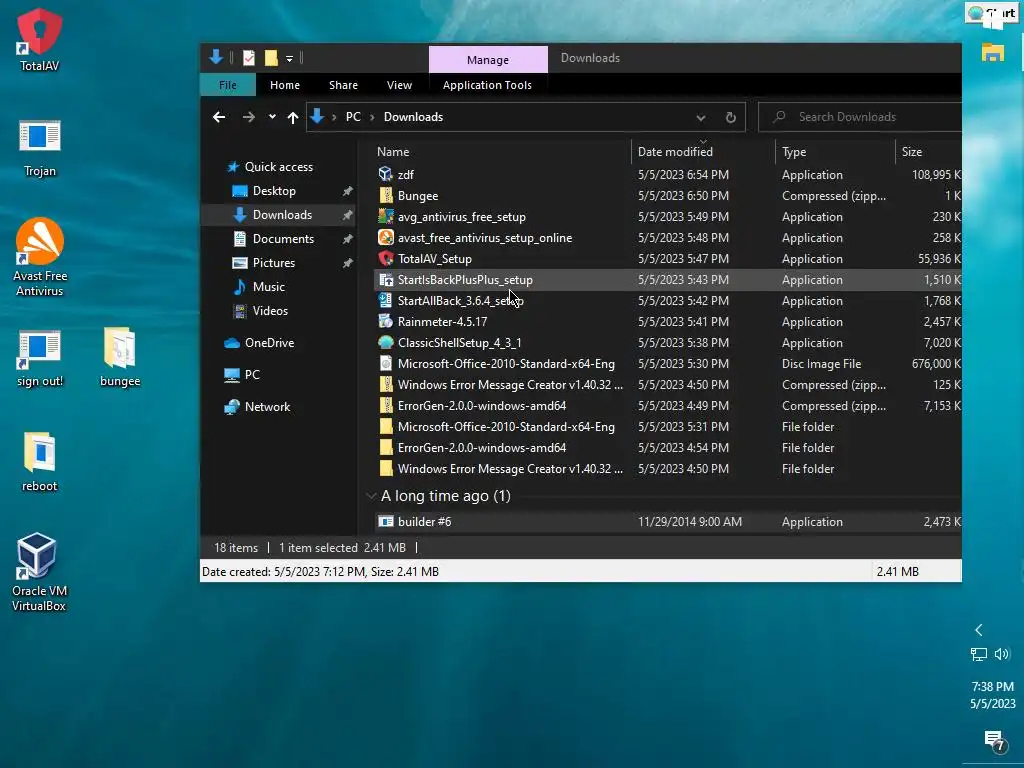Sort by the Size column header
The image size is (1024, 768).
coord(912,152)
